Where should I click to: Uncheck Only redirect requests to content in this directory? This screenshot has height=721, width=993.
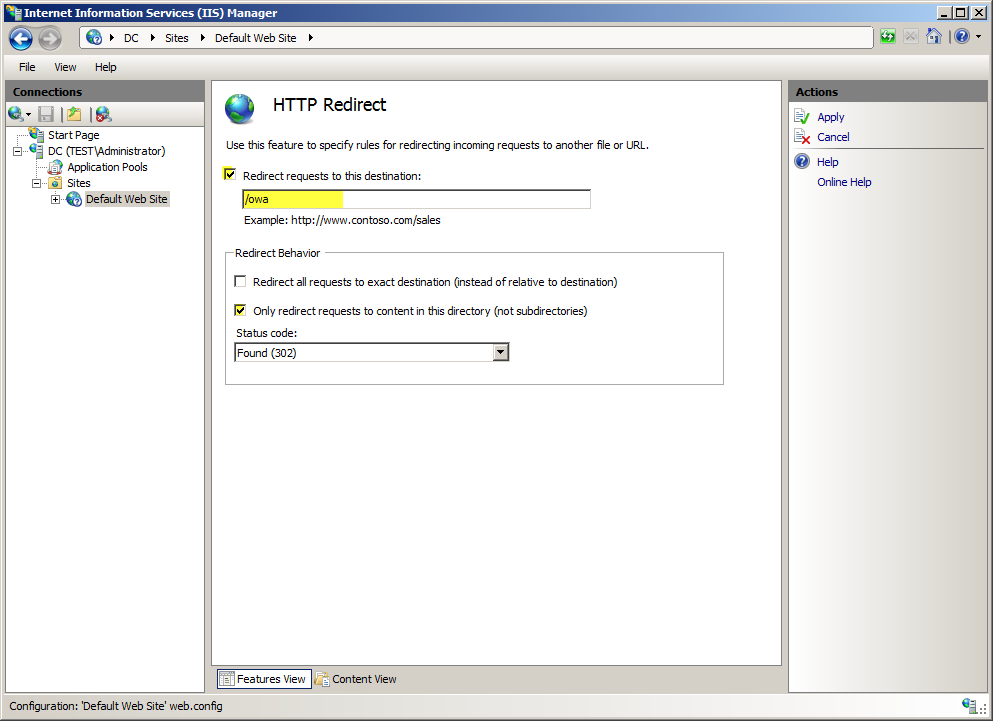(x=240, y=310)
